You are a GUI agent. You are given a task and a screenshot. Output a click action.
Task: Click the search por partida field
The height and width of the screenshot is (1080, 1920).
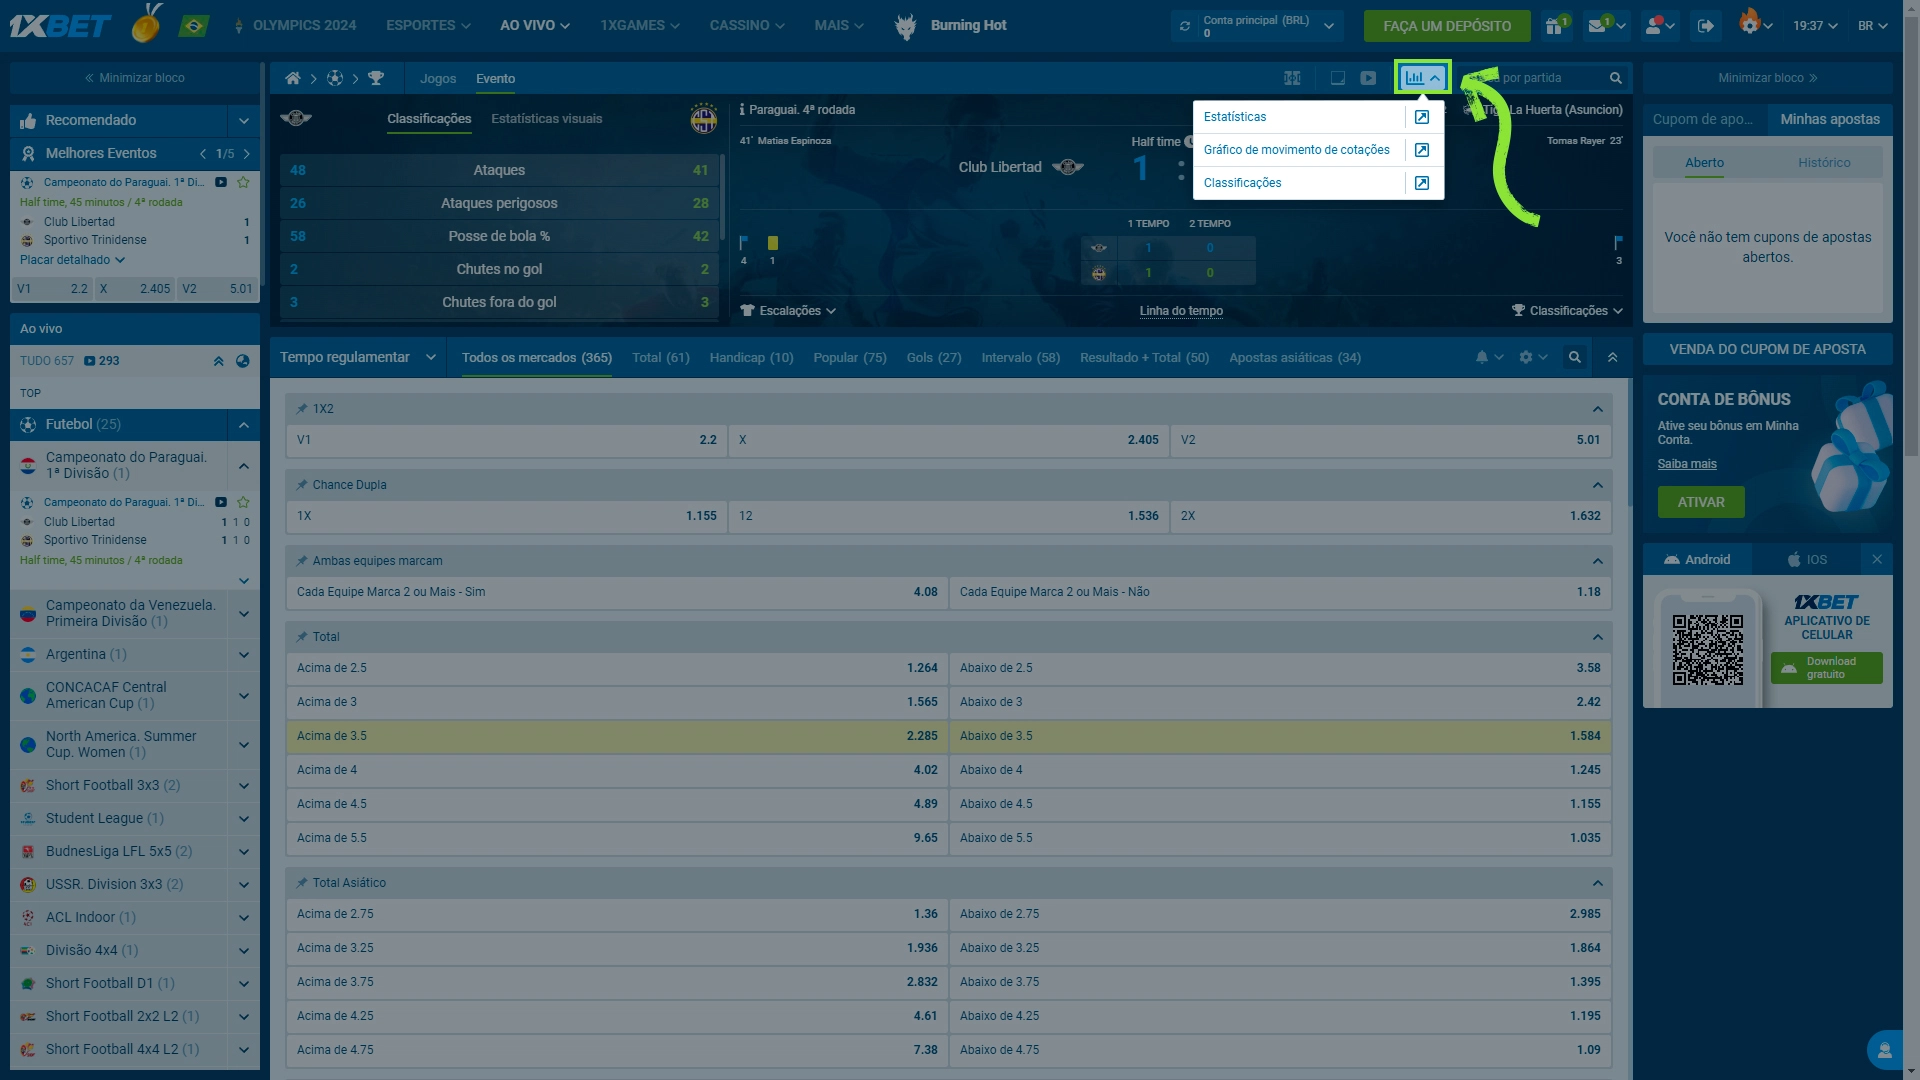click(1545, 78)
